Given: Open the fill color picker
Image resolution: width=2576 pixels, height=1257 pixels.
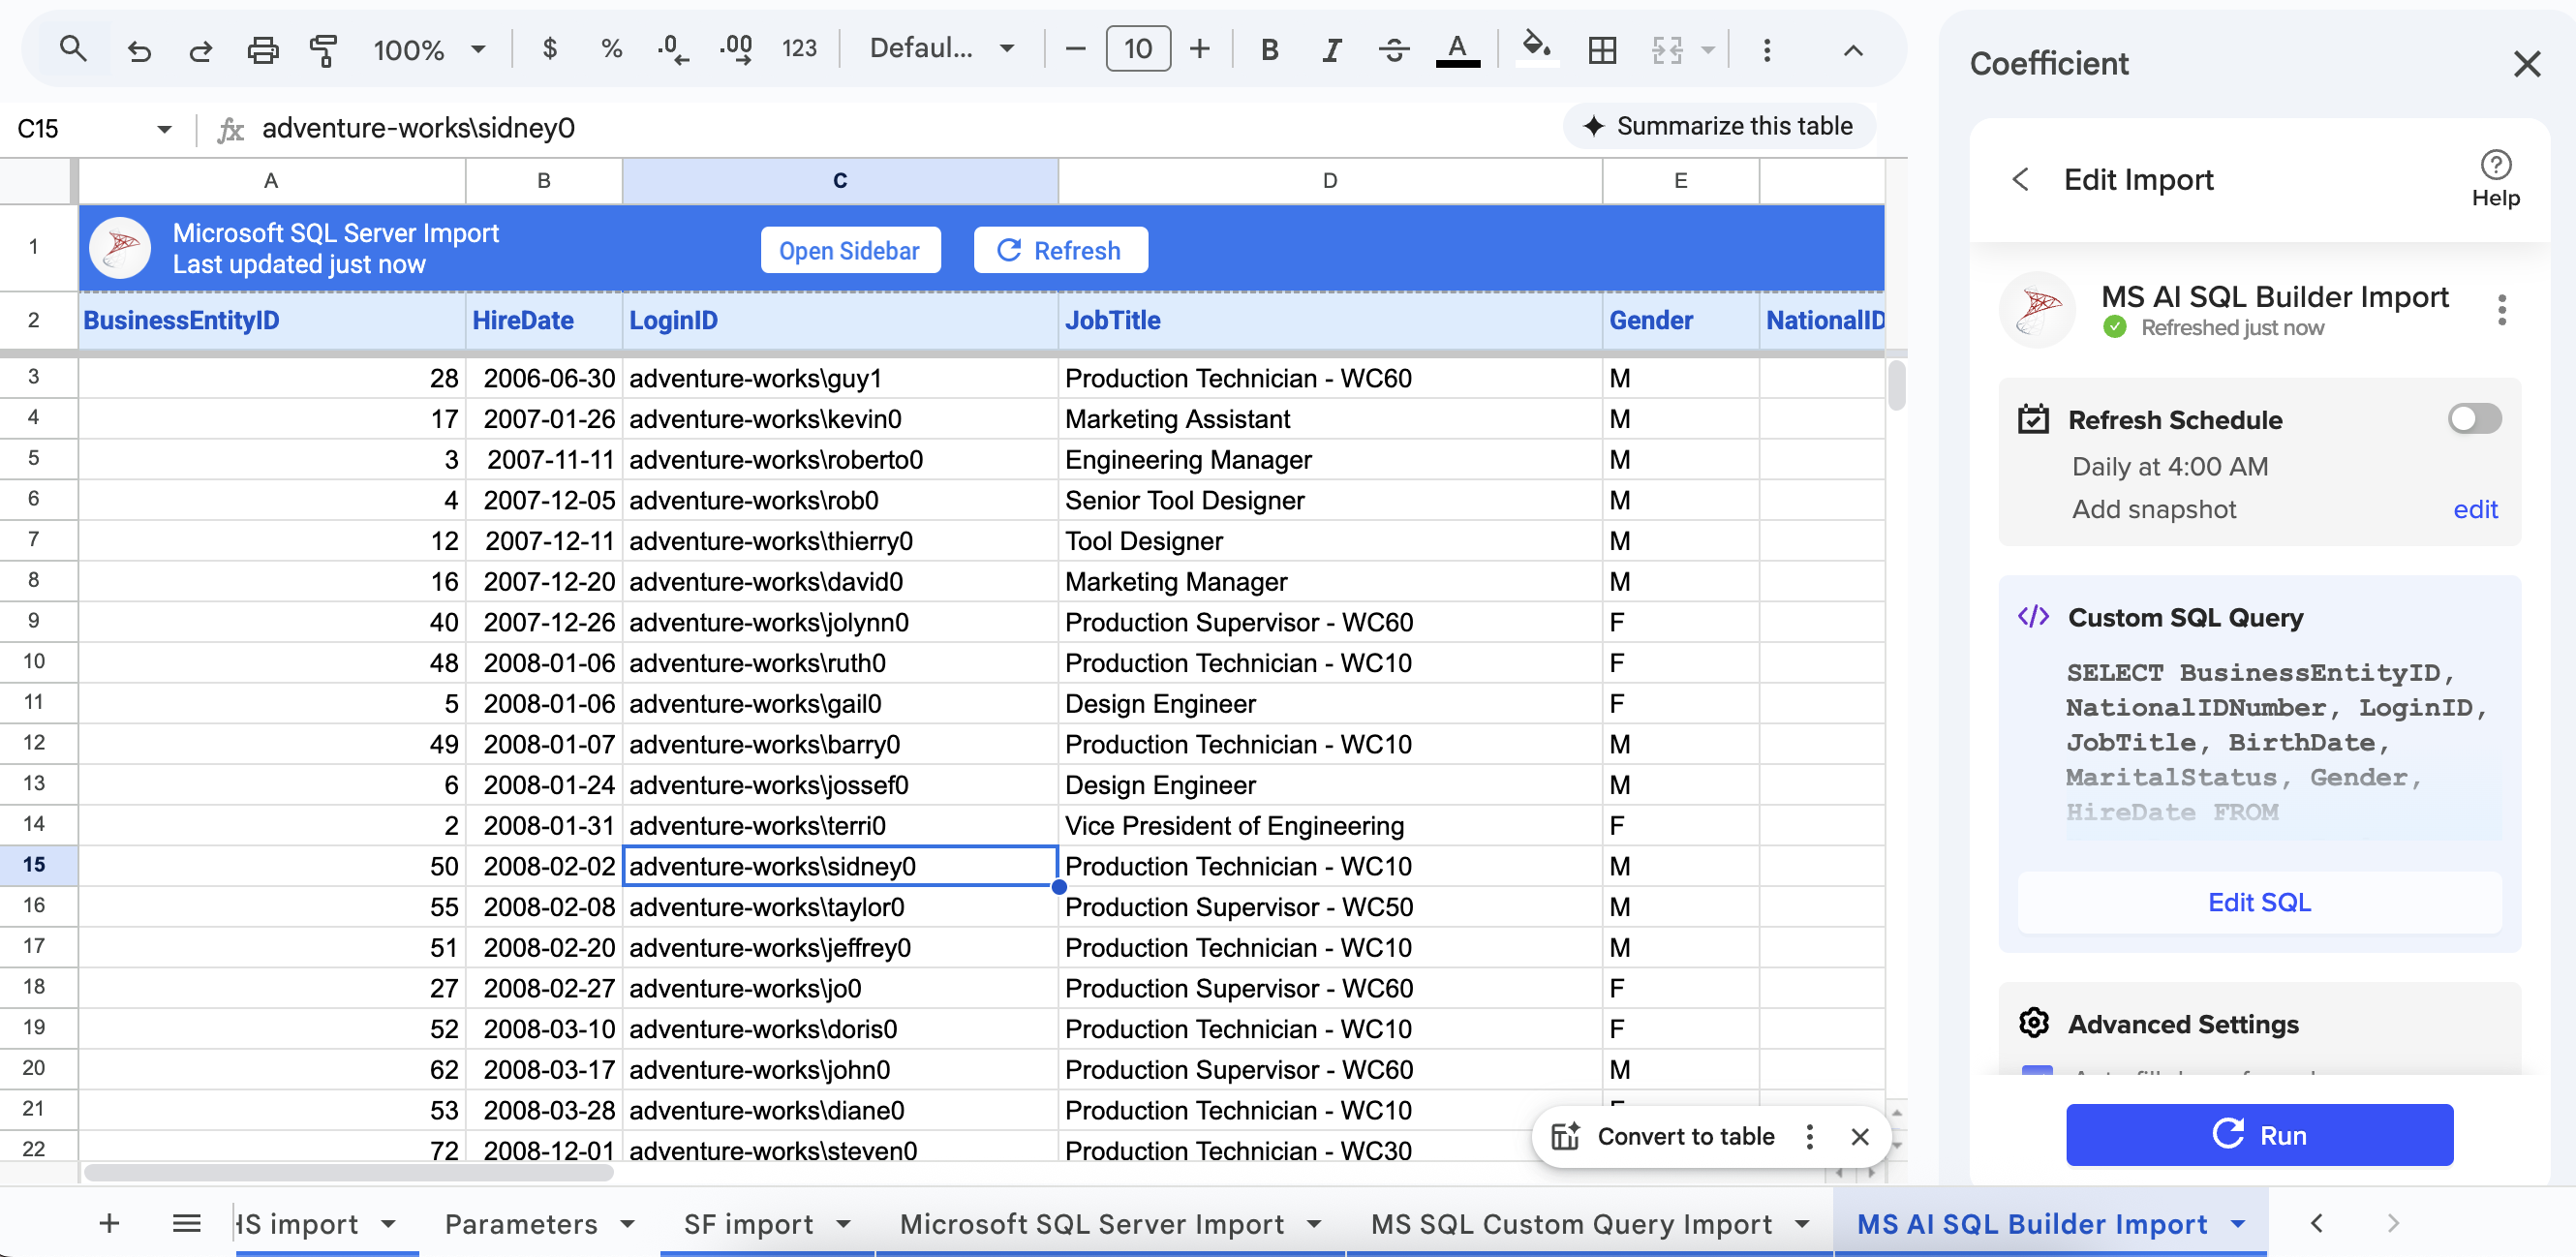Looking at the screenshot, I should click(x=1536, y=47).
